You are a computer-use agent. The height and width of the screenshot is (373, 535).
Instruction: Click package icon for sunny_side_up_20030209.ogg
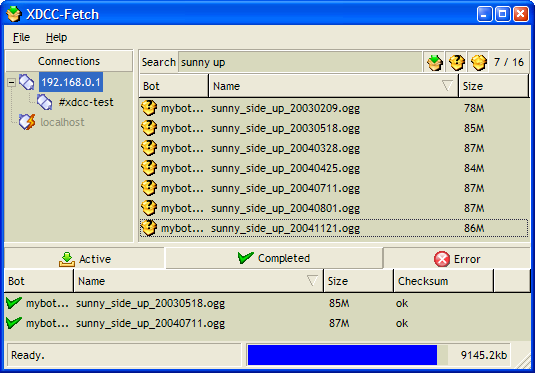[149, 108]
